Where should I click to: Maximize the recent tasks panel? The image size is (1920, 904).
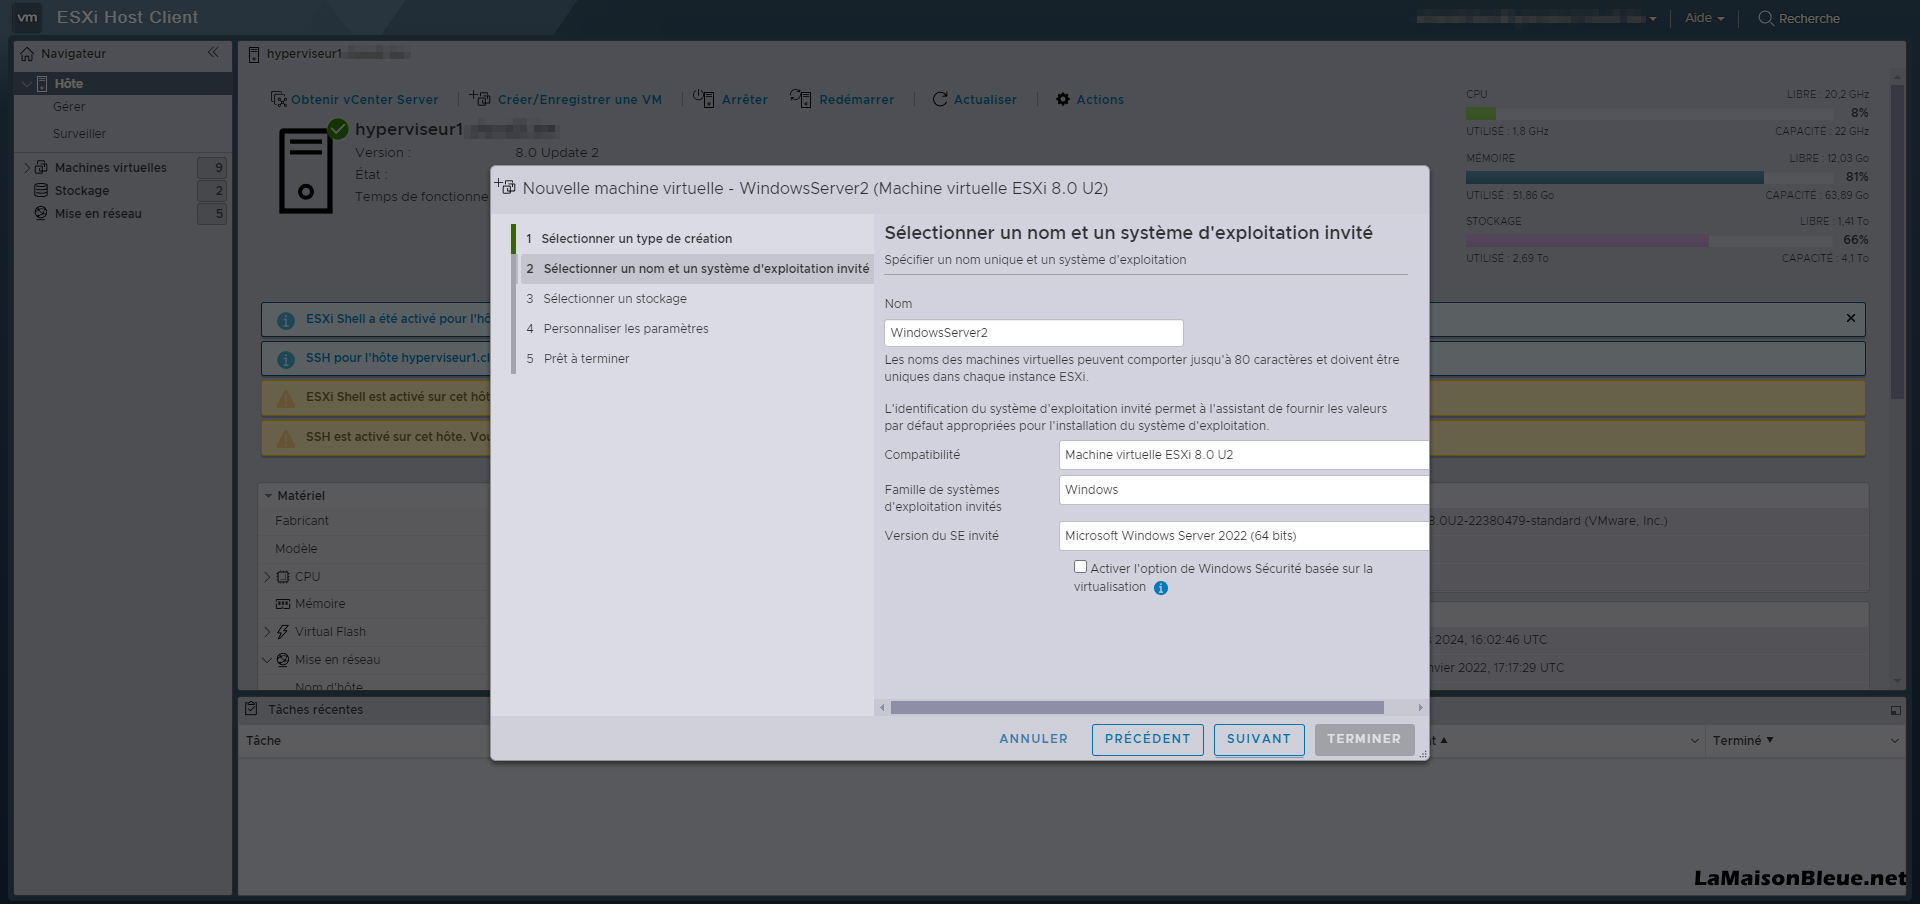click(x=1895, y=710)
